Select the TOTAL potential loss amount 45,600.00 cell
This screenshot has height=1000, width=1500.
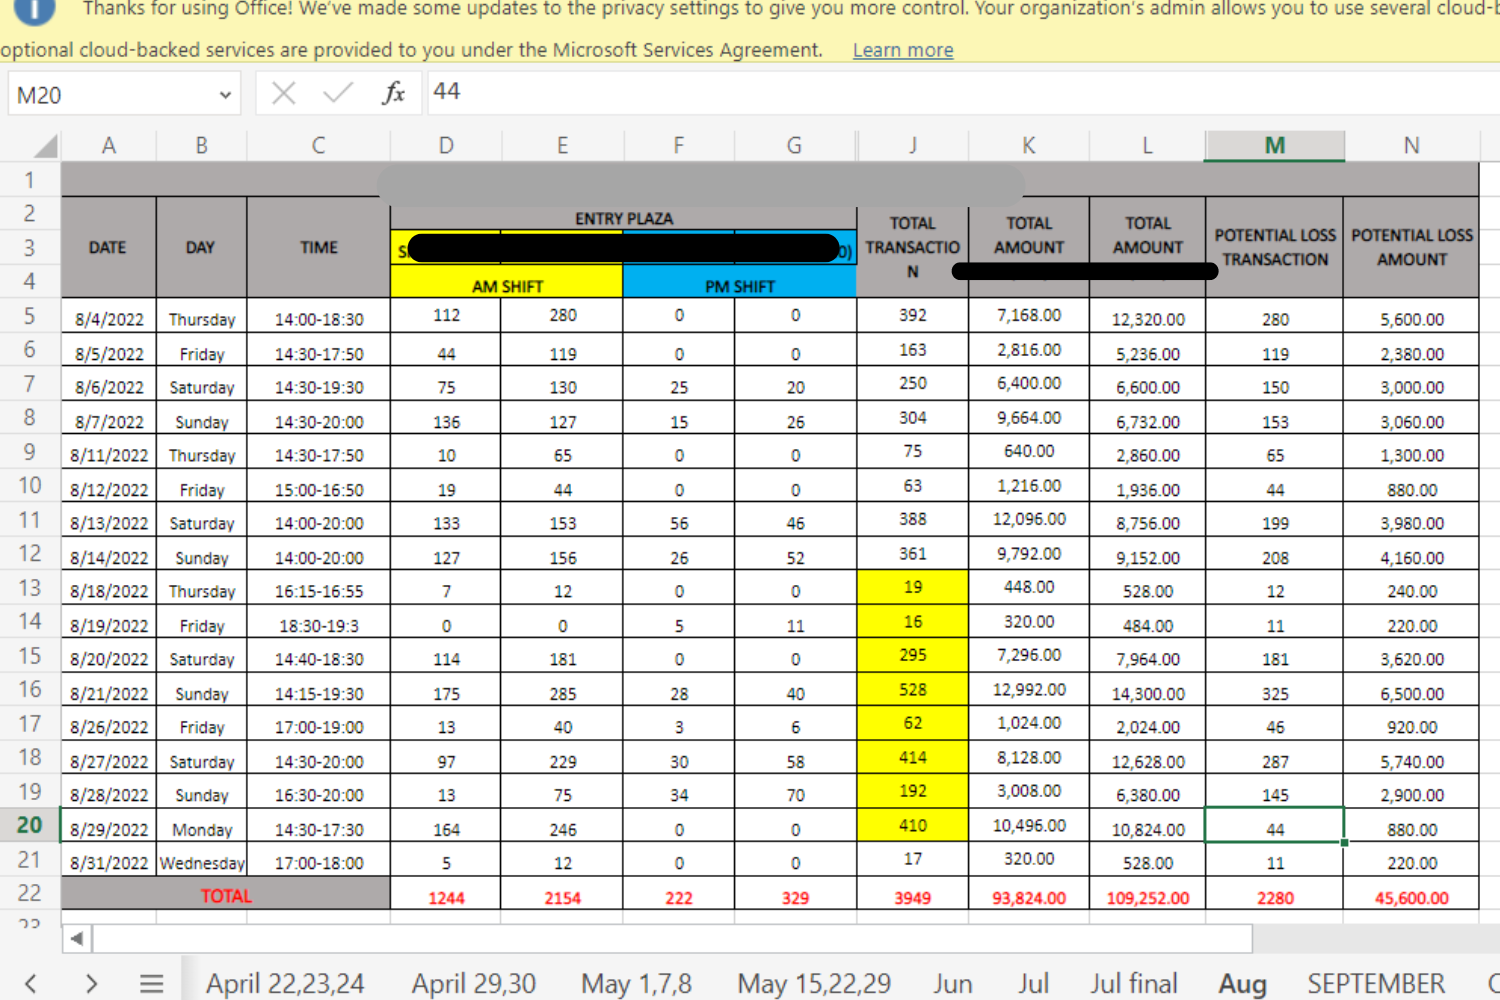pos(1411,897)
